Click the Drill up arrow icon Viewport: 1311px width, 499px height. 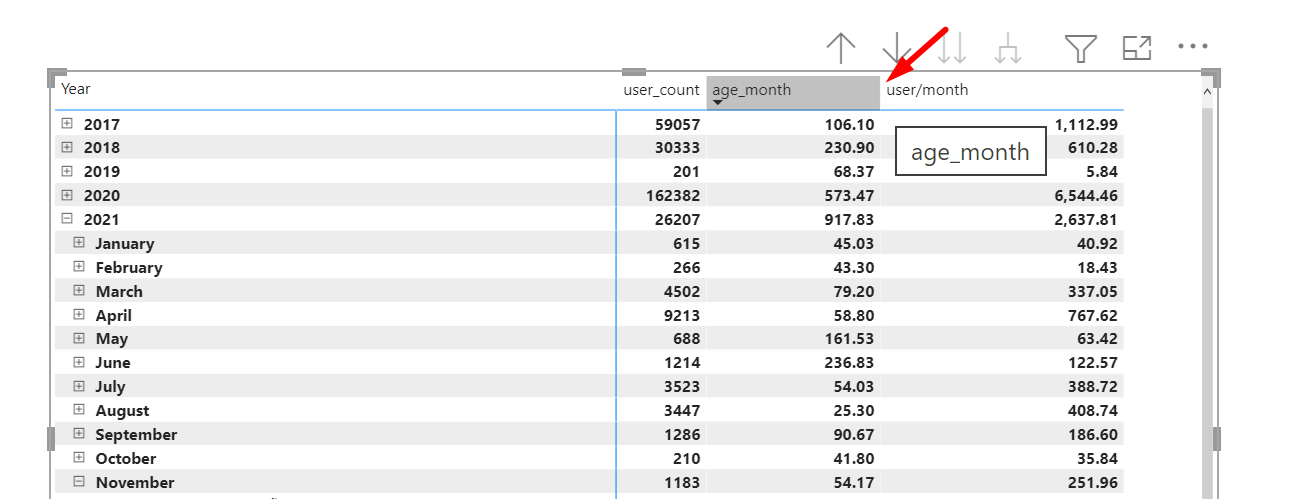tap(842, 47)
